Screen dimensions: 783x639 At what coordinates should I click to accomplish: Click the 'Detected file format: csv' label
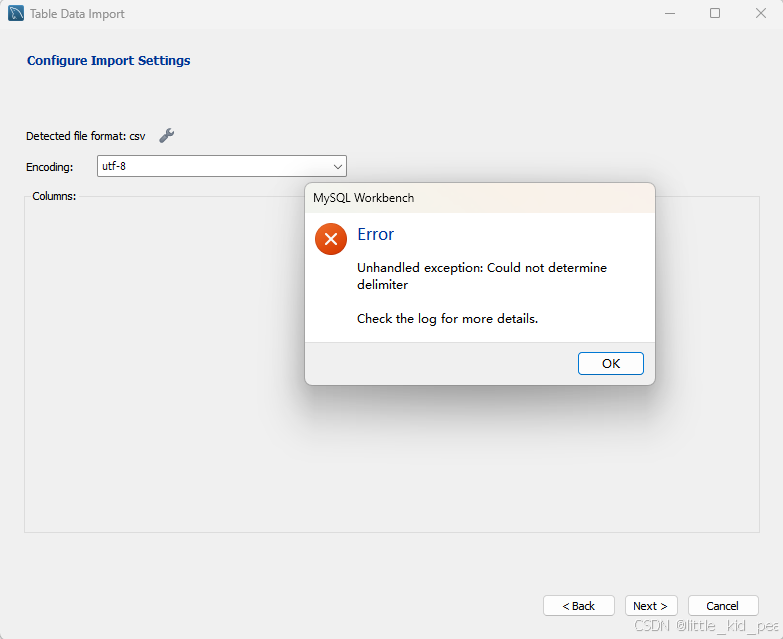pyautogui.click(x=85, y=136)
